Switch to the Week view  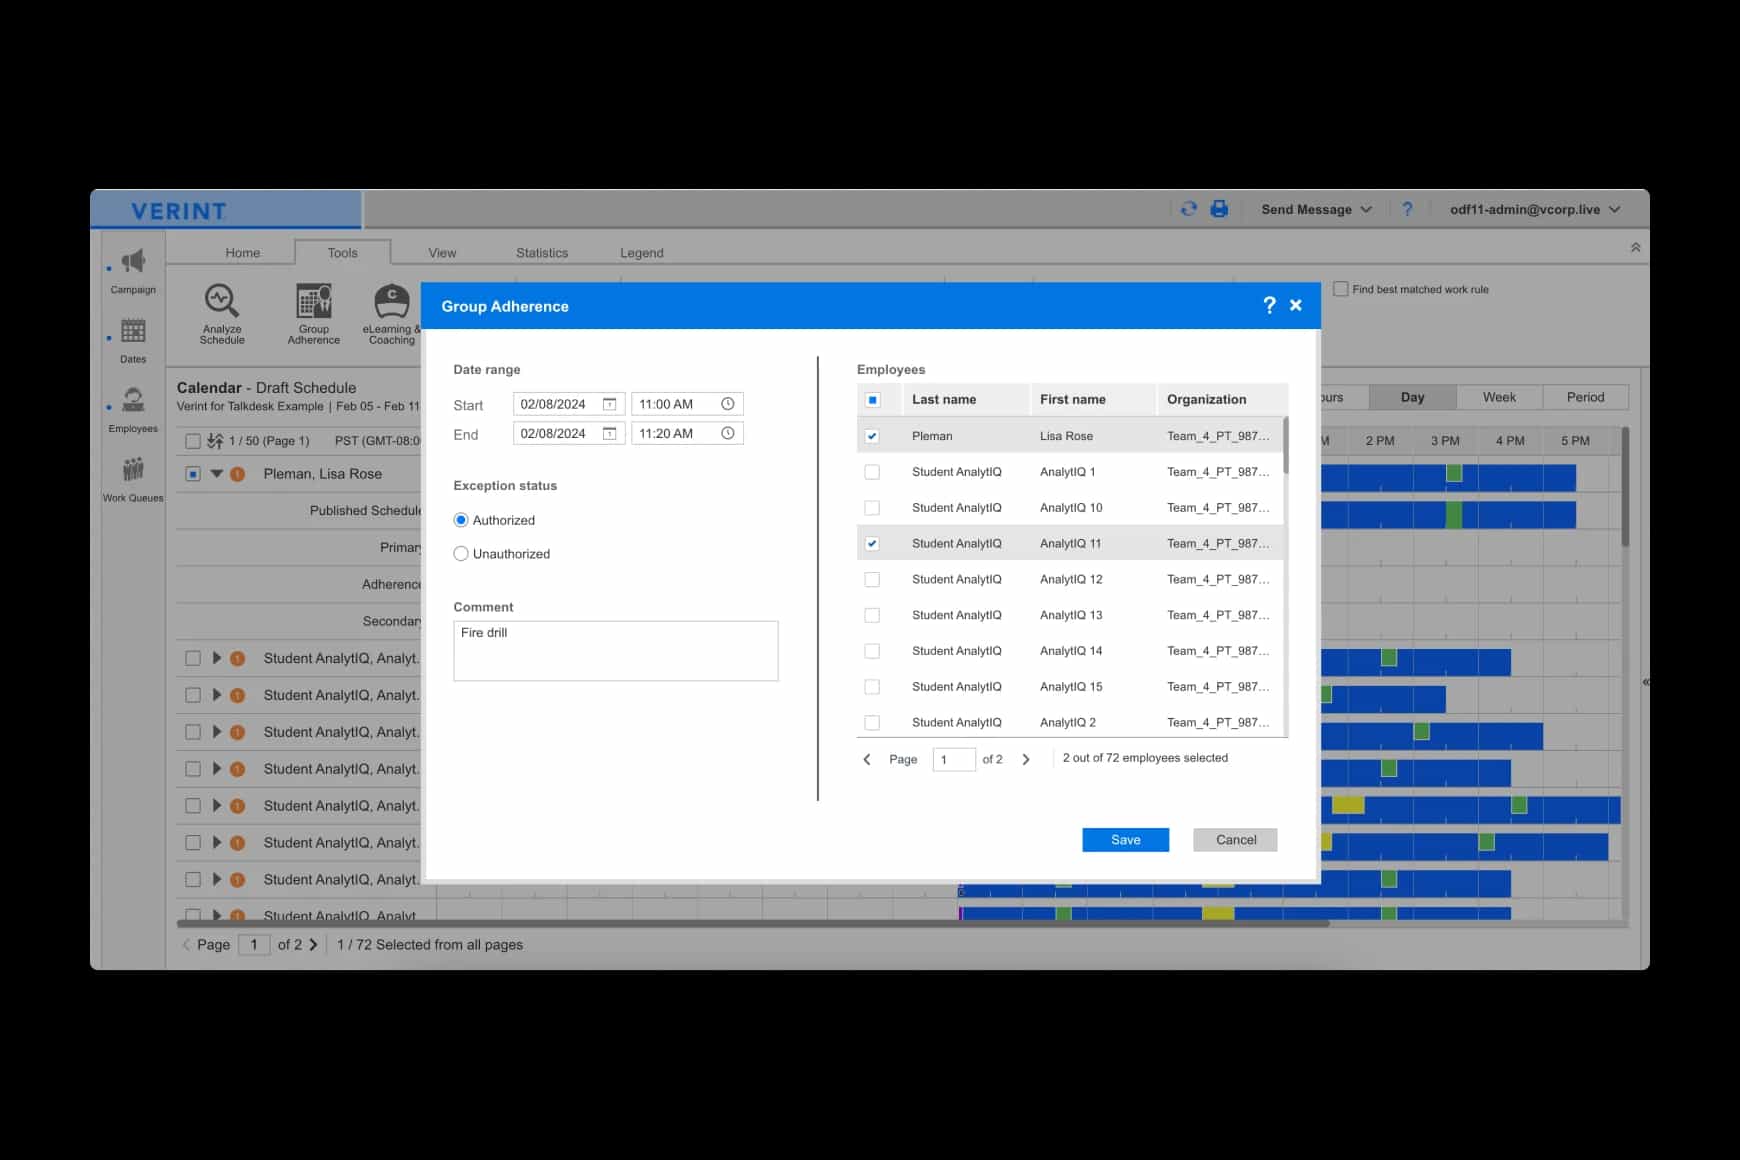pos(1498,396)
